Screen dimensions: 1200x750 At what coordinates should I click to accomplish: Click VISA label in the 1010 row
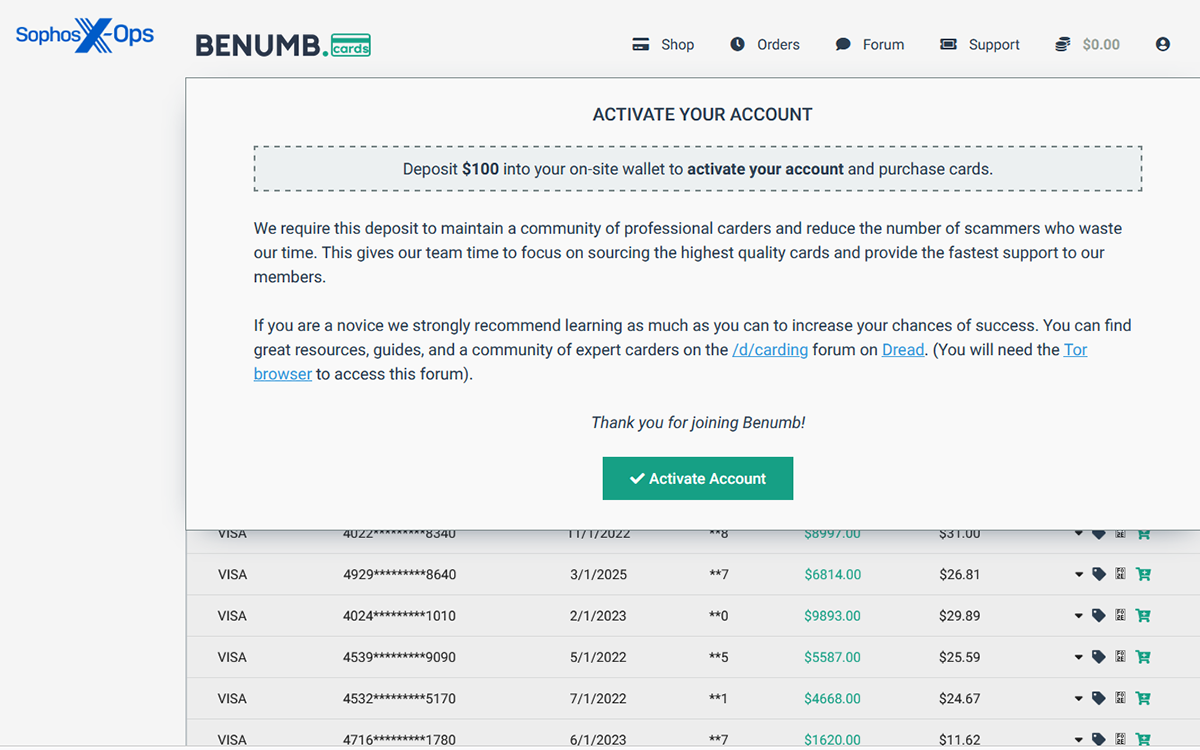[232, 615]
